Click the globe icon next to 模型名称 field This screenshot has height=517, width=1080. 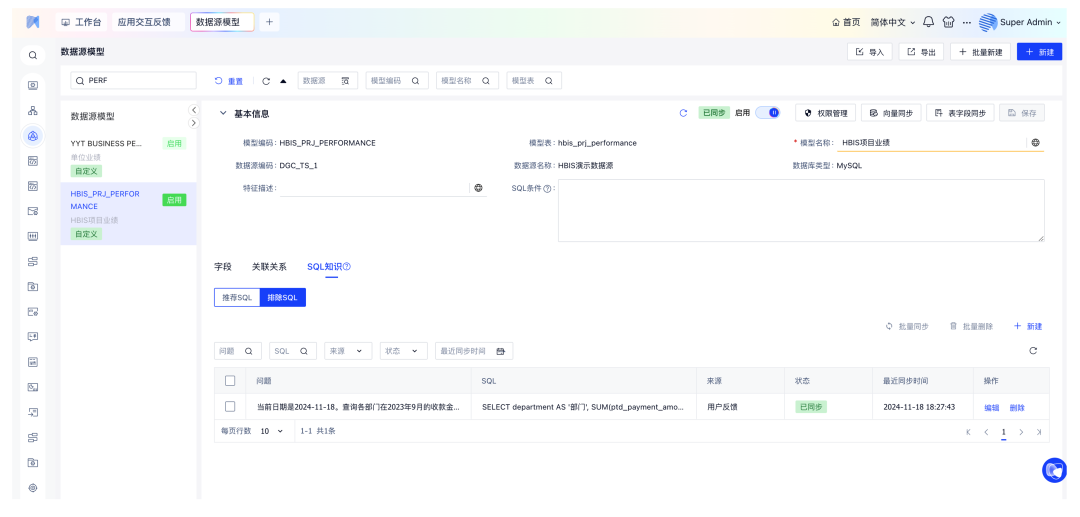1036,143
